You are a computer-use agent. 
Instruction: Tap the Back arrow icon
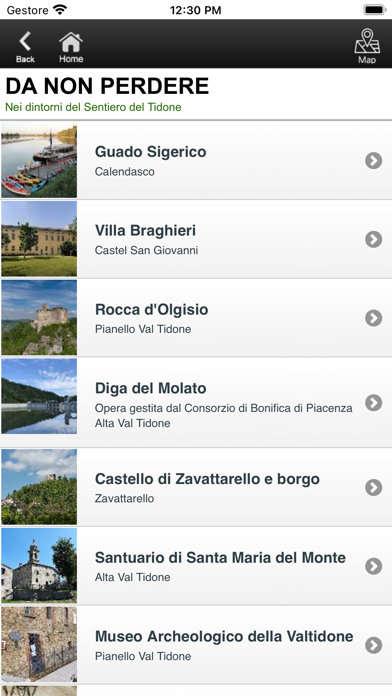pyautogui.click(x=25, y=41)
